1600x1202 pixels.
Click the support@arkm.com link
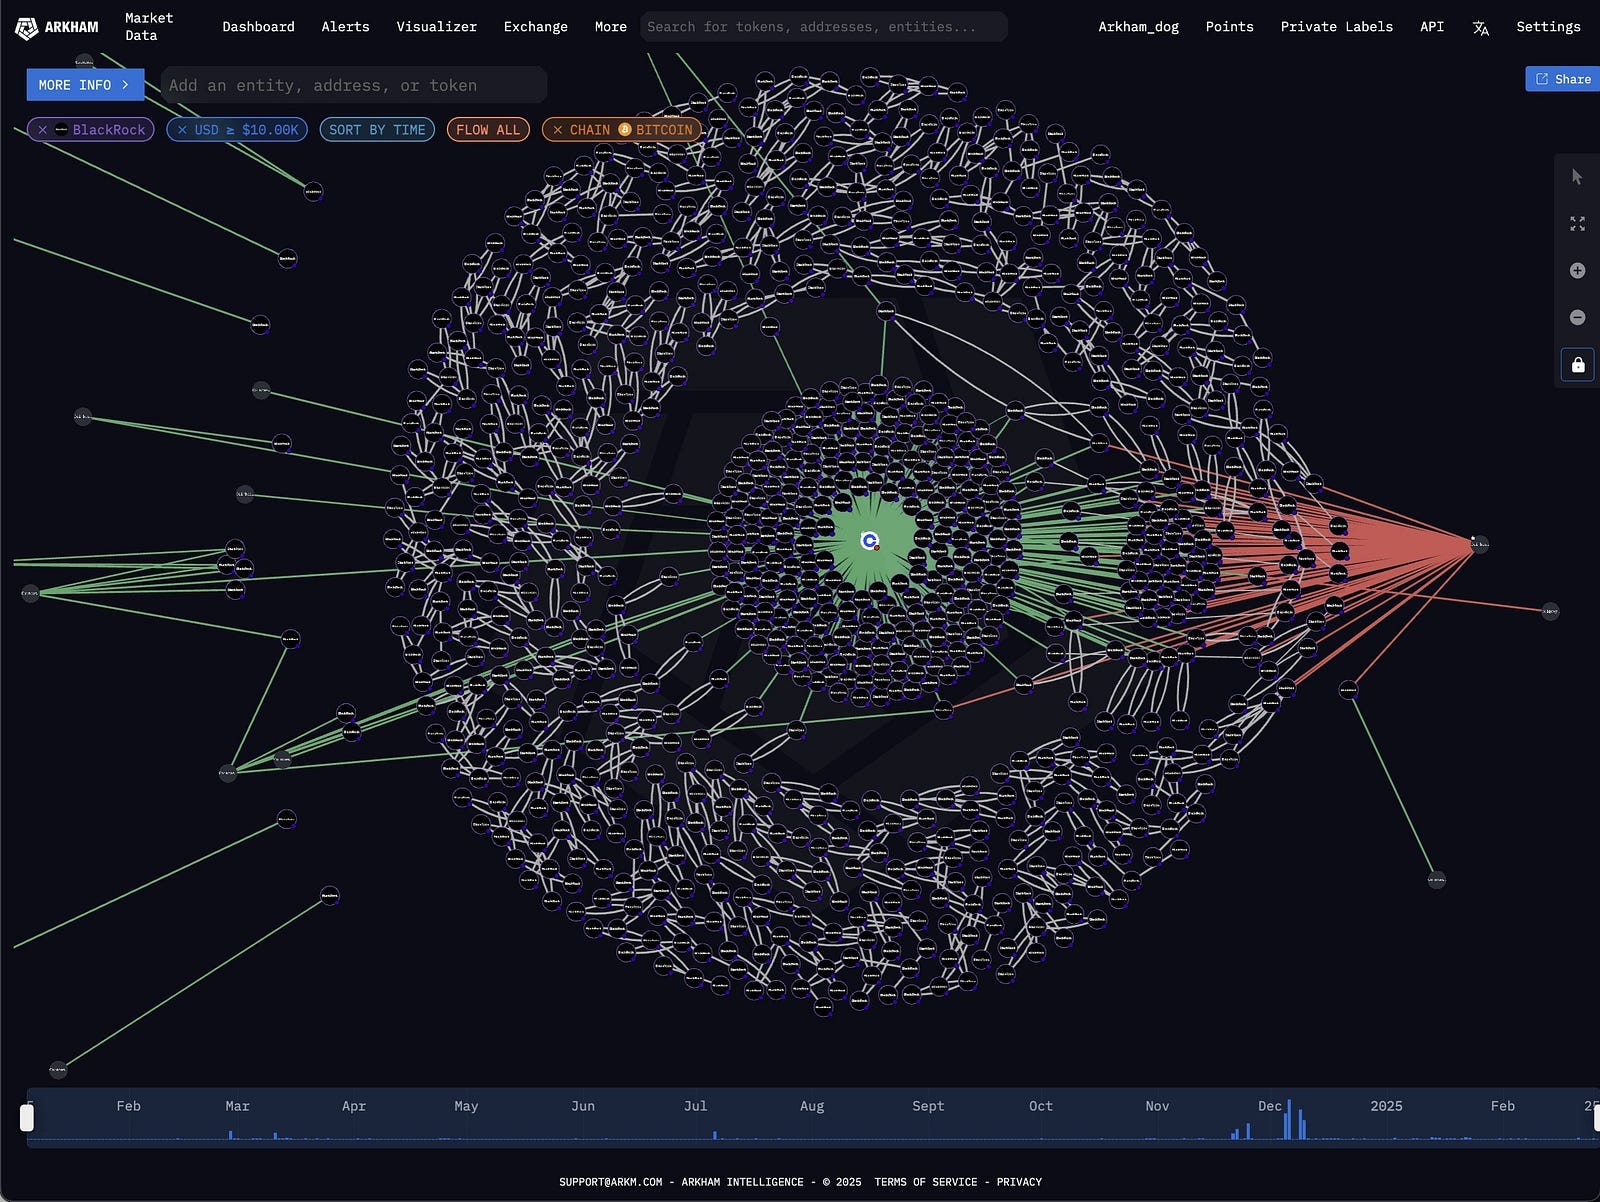point(610,1182)
